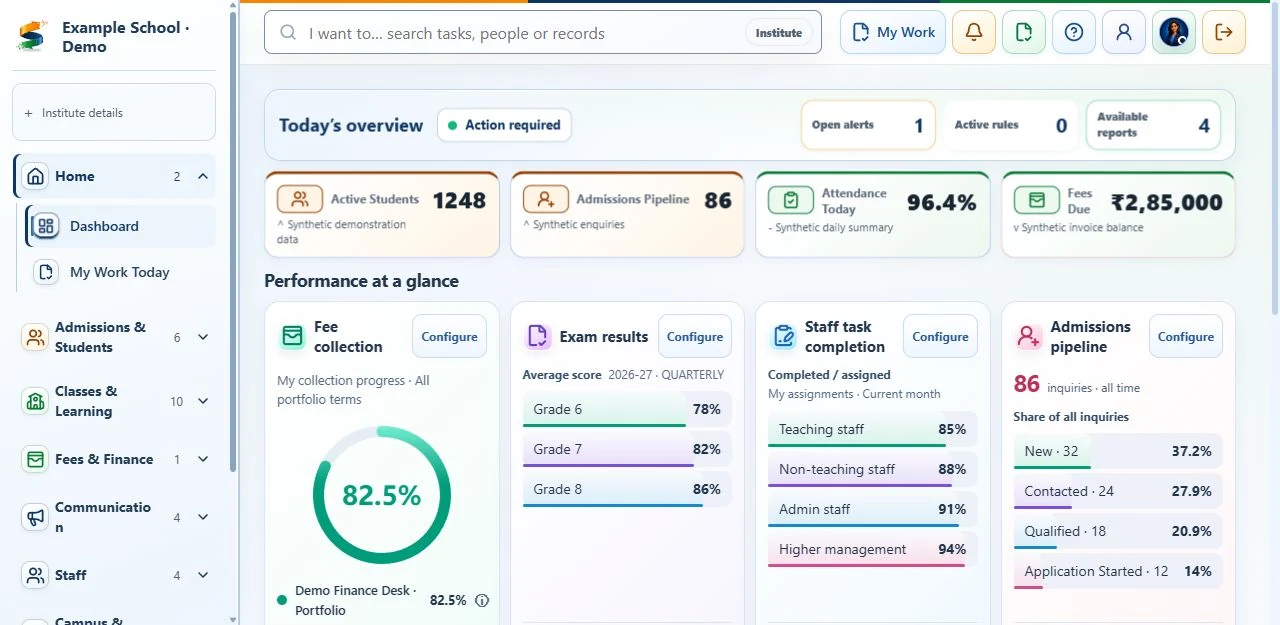Open My Work Today in the sidebar
This screenshot has width=1280, height=625.
pos(120,272)
